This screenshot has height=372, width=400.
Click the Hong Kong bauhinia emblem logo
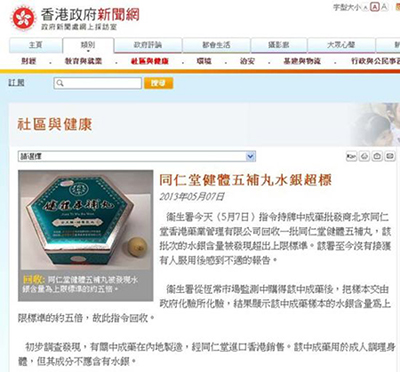(24, 18)
